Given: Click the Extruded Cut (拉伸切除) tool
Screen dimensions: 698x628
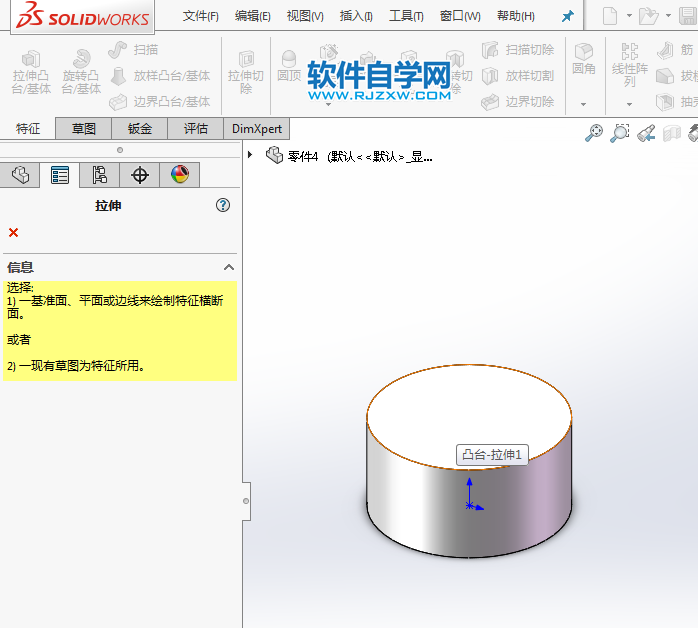Looking at the screenshot, I should (246, 73).
